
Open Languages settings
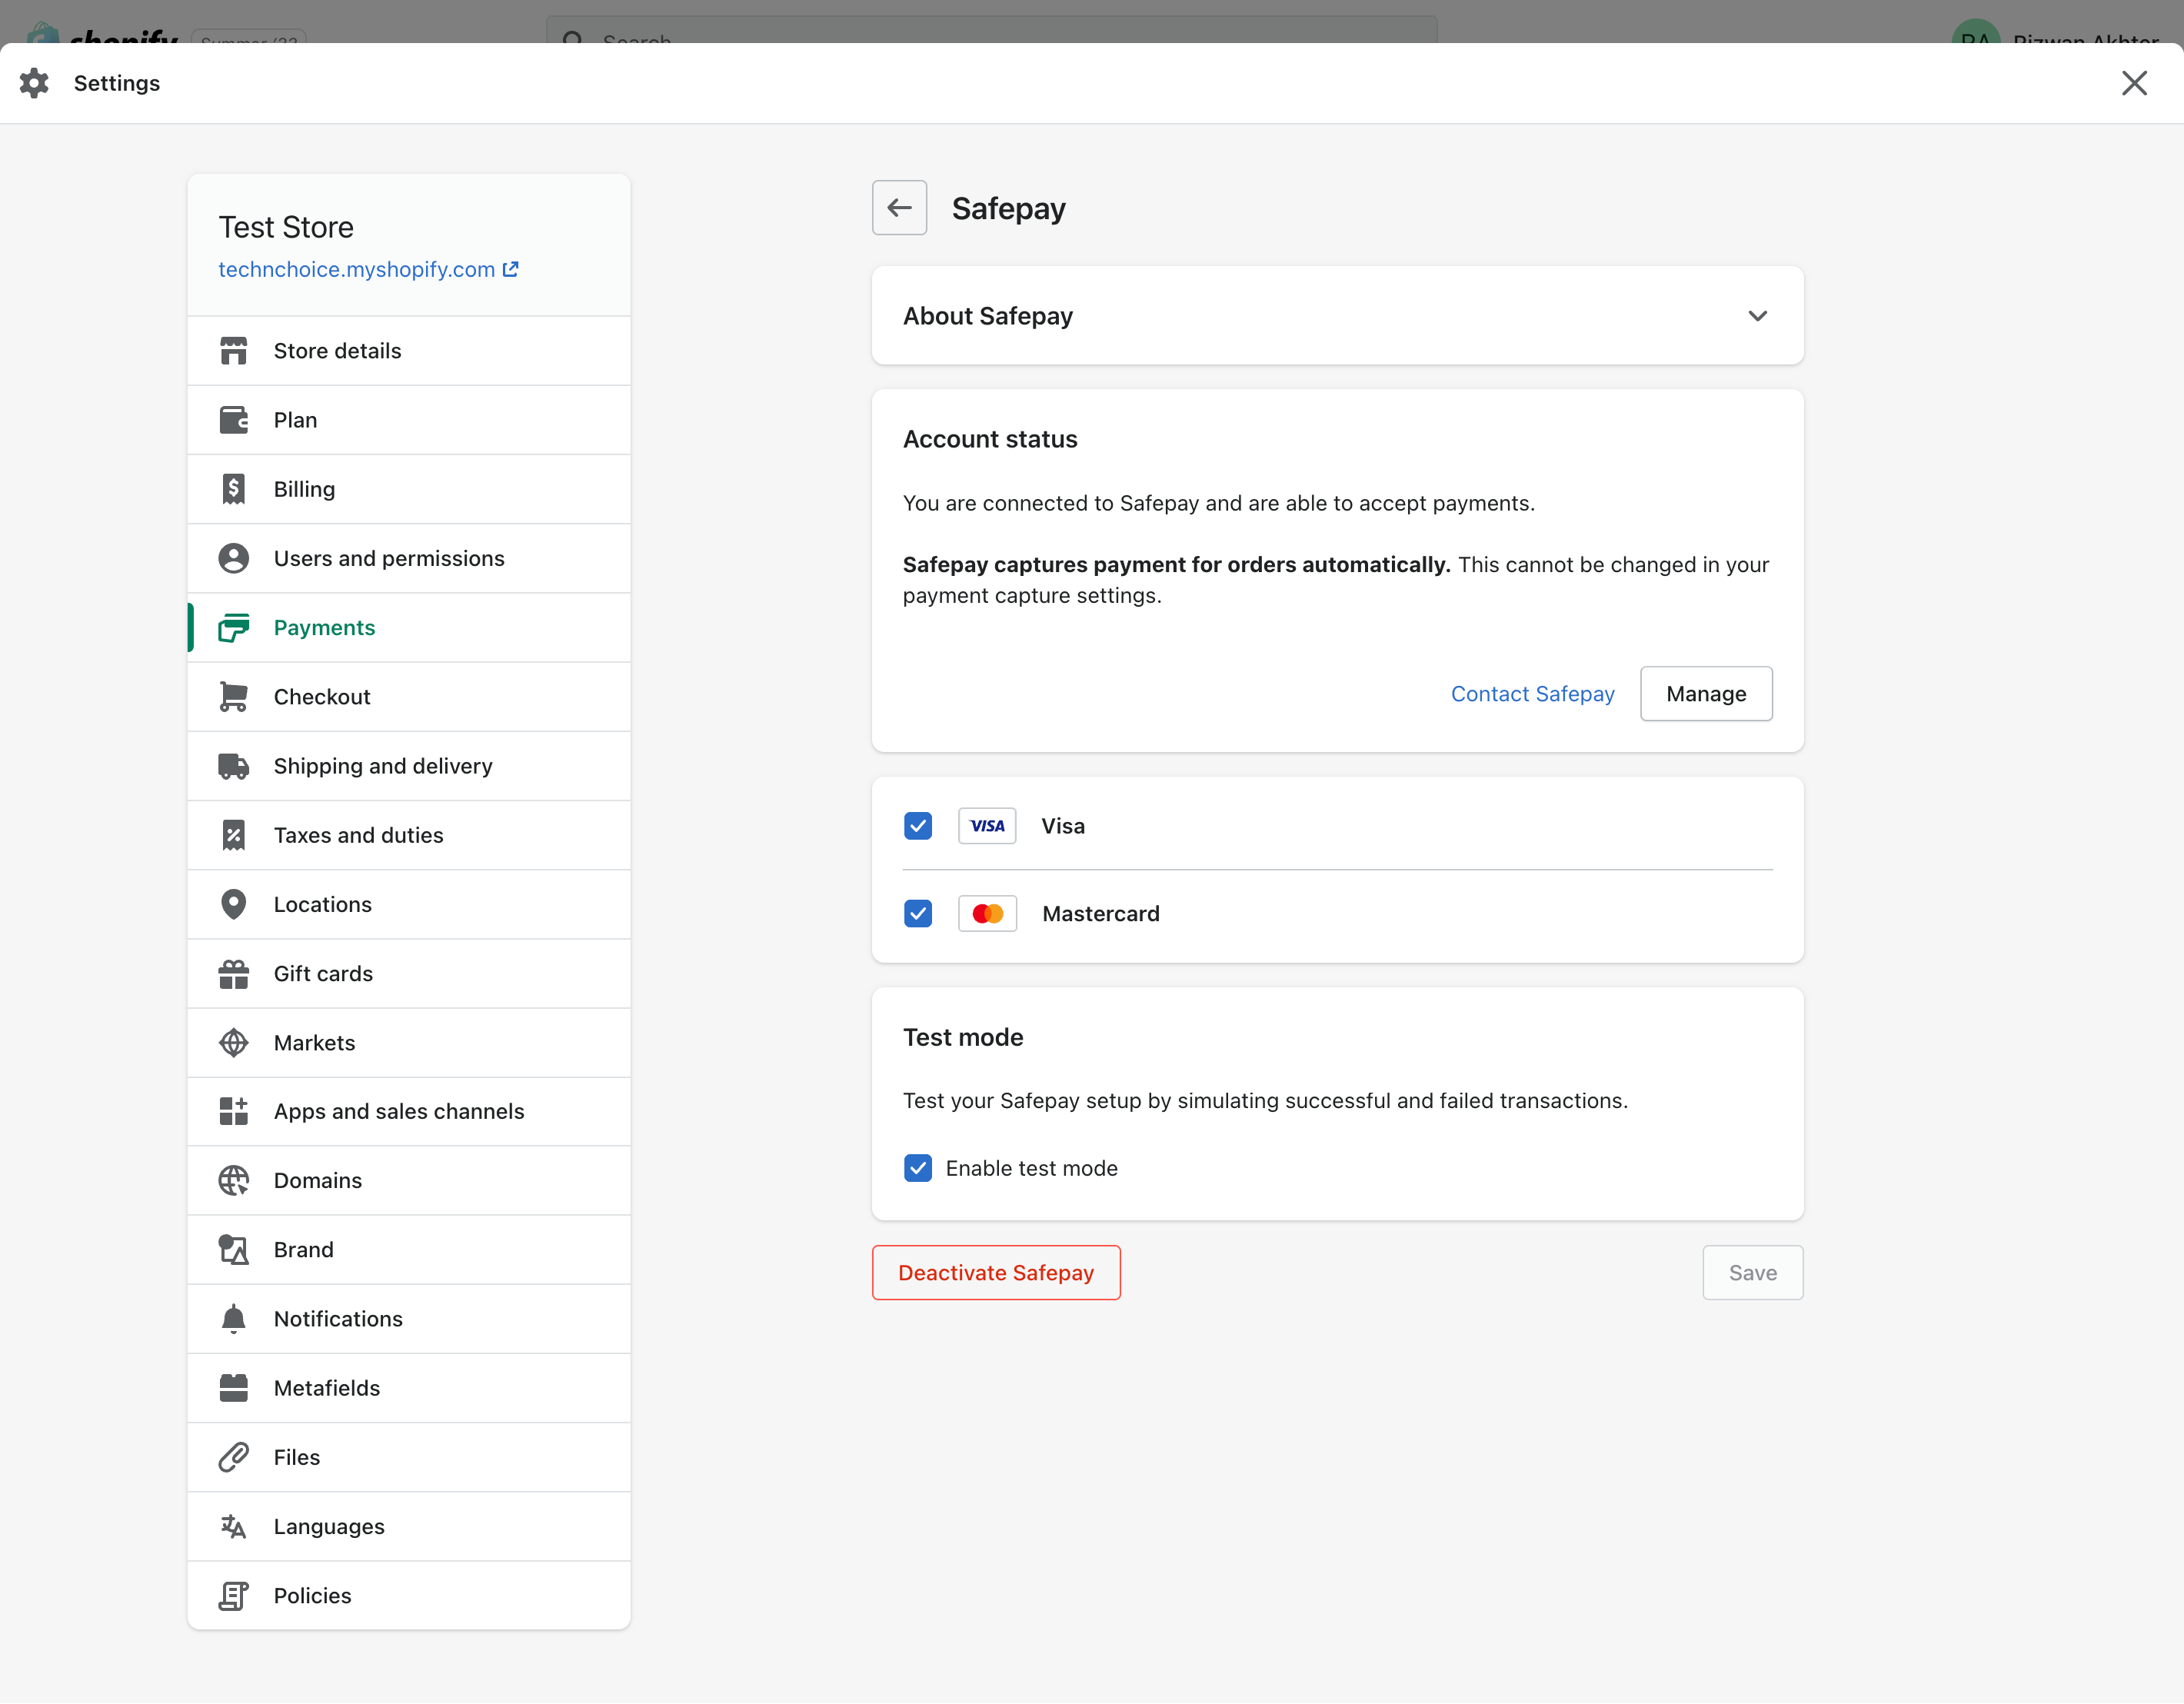point(409,1527)
